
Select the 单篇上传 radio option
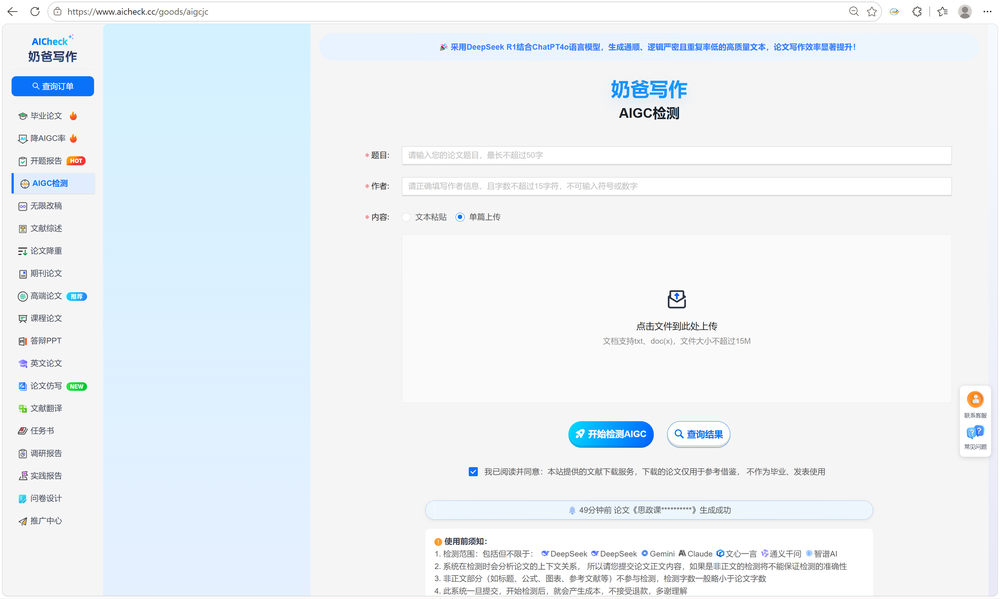coord(460,217)
